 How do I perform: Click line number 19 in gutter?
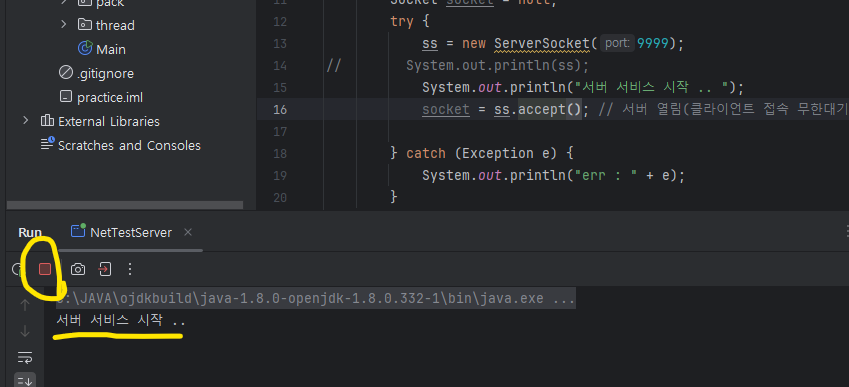coord(279,175)
